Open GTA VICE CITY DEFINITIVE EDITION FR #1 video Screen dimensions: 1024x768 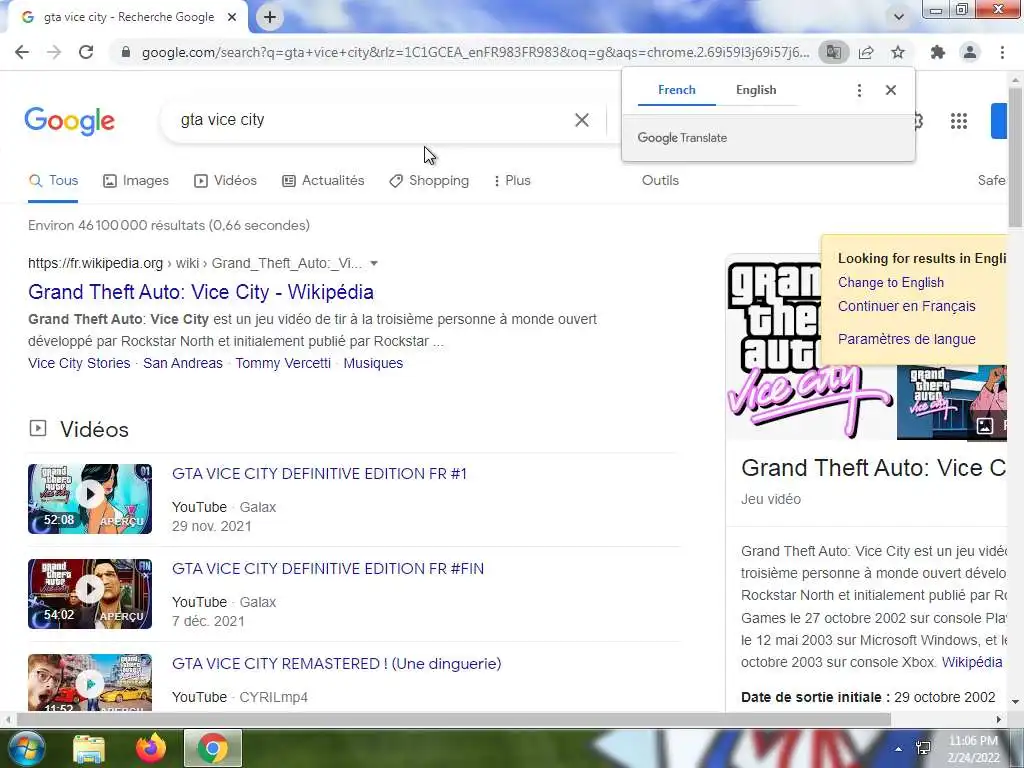pyautogui.click(x=319, y=473)
